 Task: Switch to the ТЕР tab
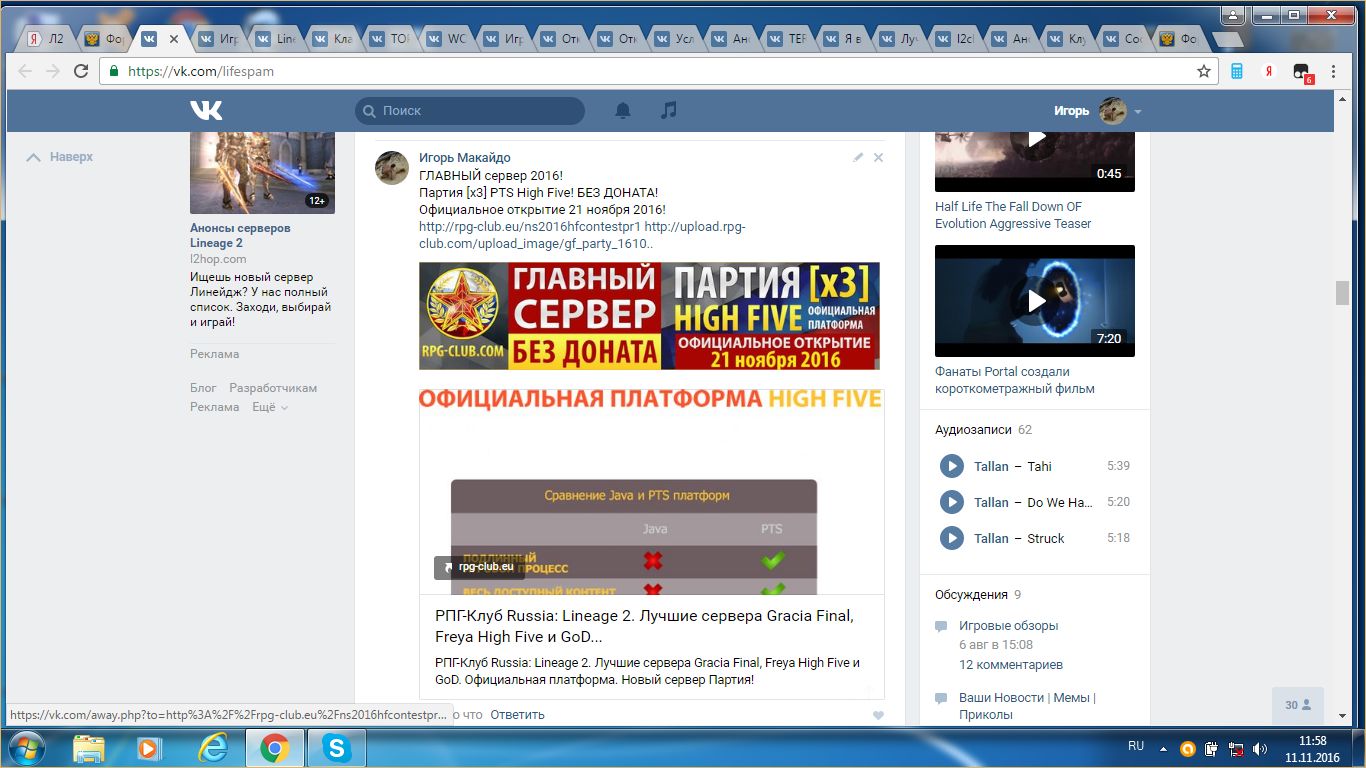coord(789,39)
